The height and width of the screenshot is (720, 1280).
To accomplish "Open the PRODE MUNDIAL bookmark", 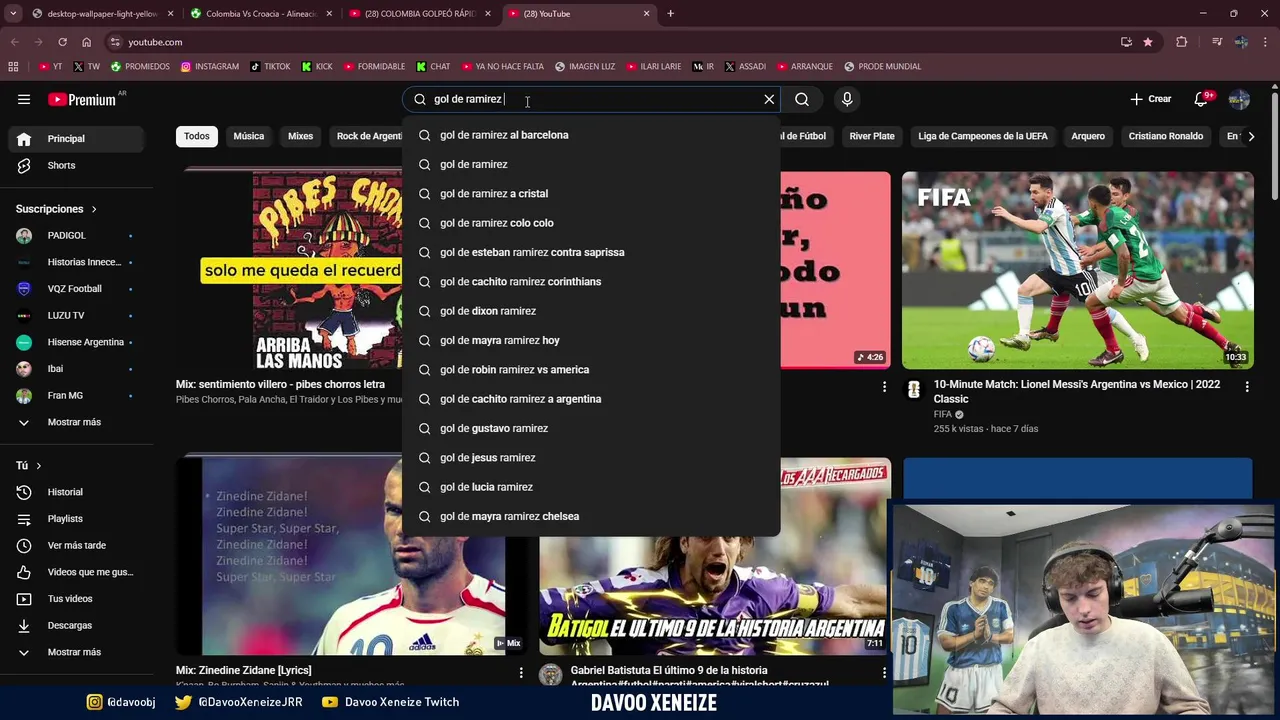I will 882,67.
